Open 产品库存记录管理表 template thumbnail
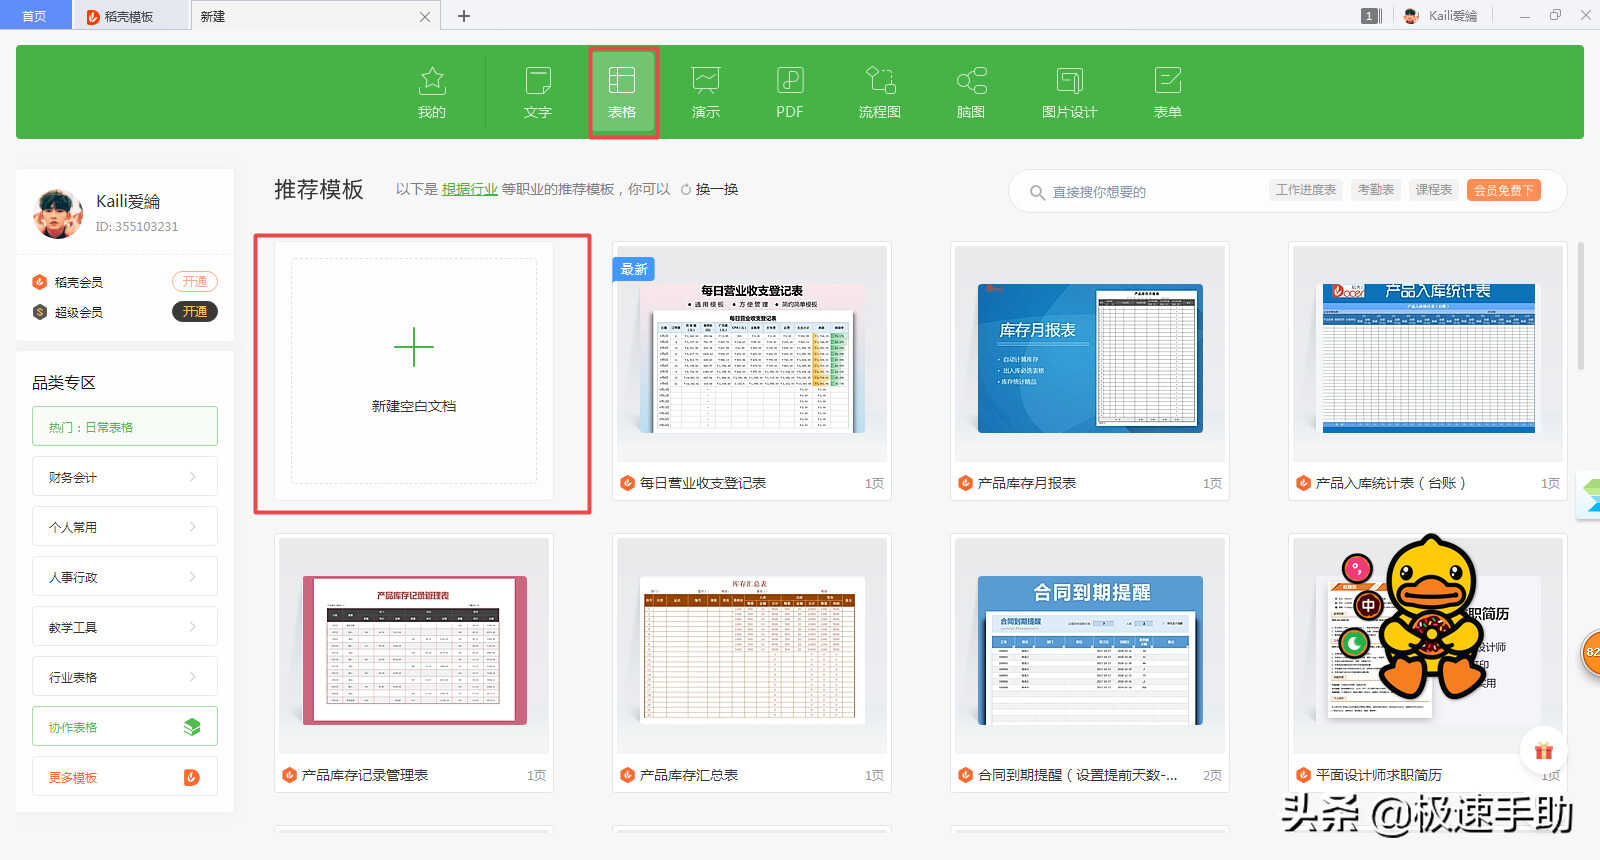1600x860 pixels. coord(414,646)
